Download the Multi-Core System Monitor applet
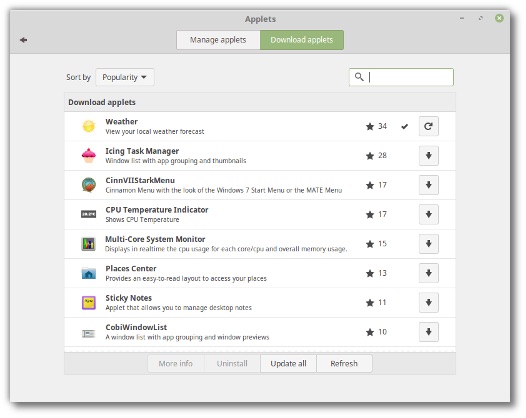 pyautogui.click(x=428, y=244)
